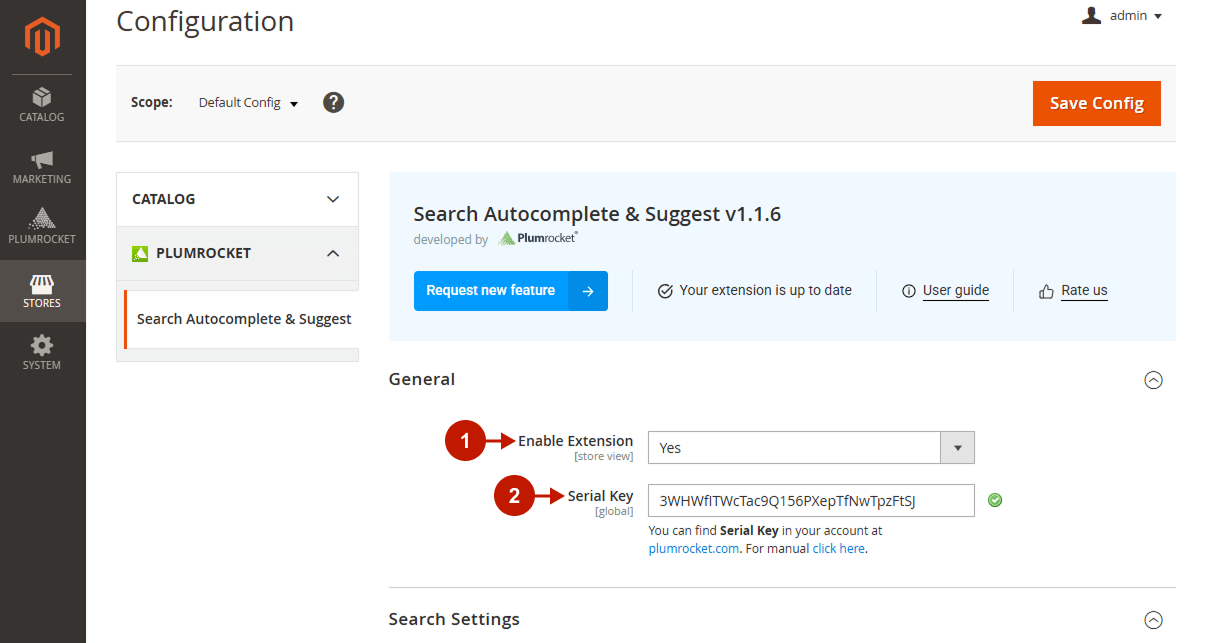Open the Stores sidebar menu
Image resolution: width=1206 pixels, height=643 pixels.
(42, 291)
